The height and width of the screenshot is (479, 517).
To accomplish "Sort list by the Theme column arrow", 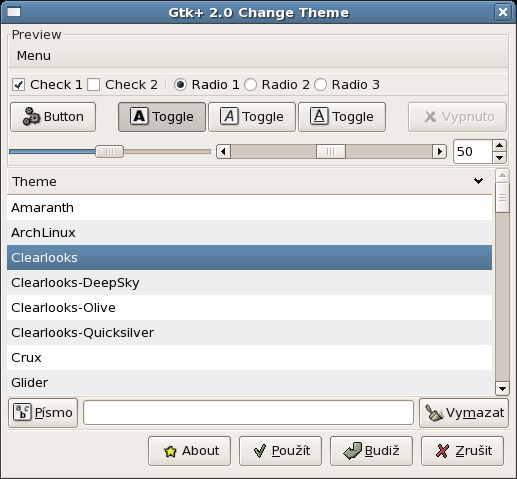I will coord(478,181).
